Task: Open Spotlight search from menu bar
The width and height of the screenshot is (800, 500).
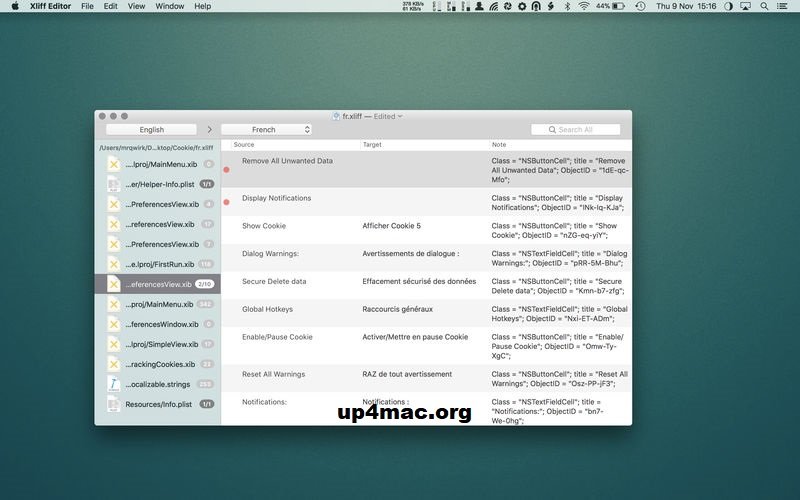Action: pyautogui.click(x=764, y=6)
